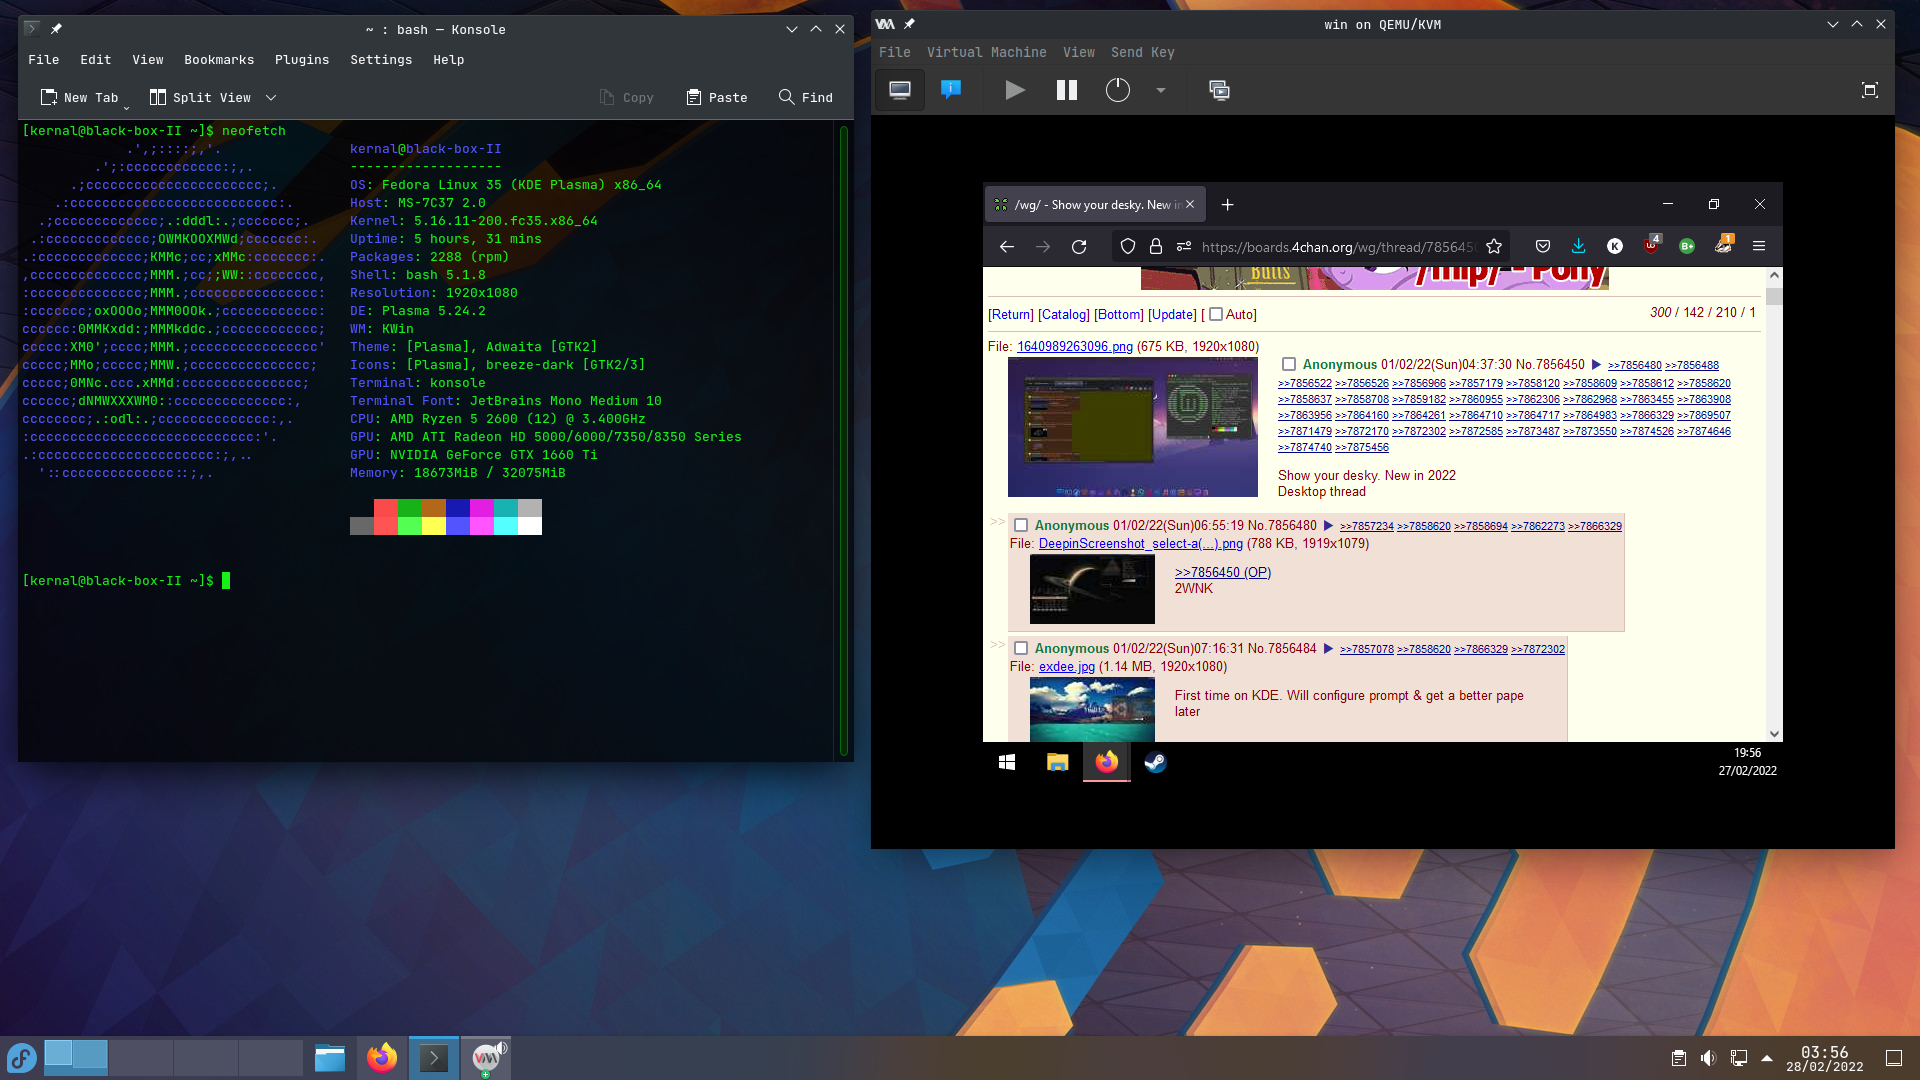
Task: Toggle fullscreen for the VM viewer
Action: point(1870,90)
